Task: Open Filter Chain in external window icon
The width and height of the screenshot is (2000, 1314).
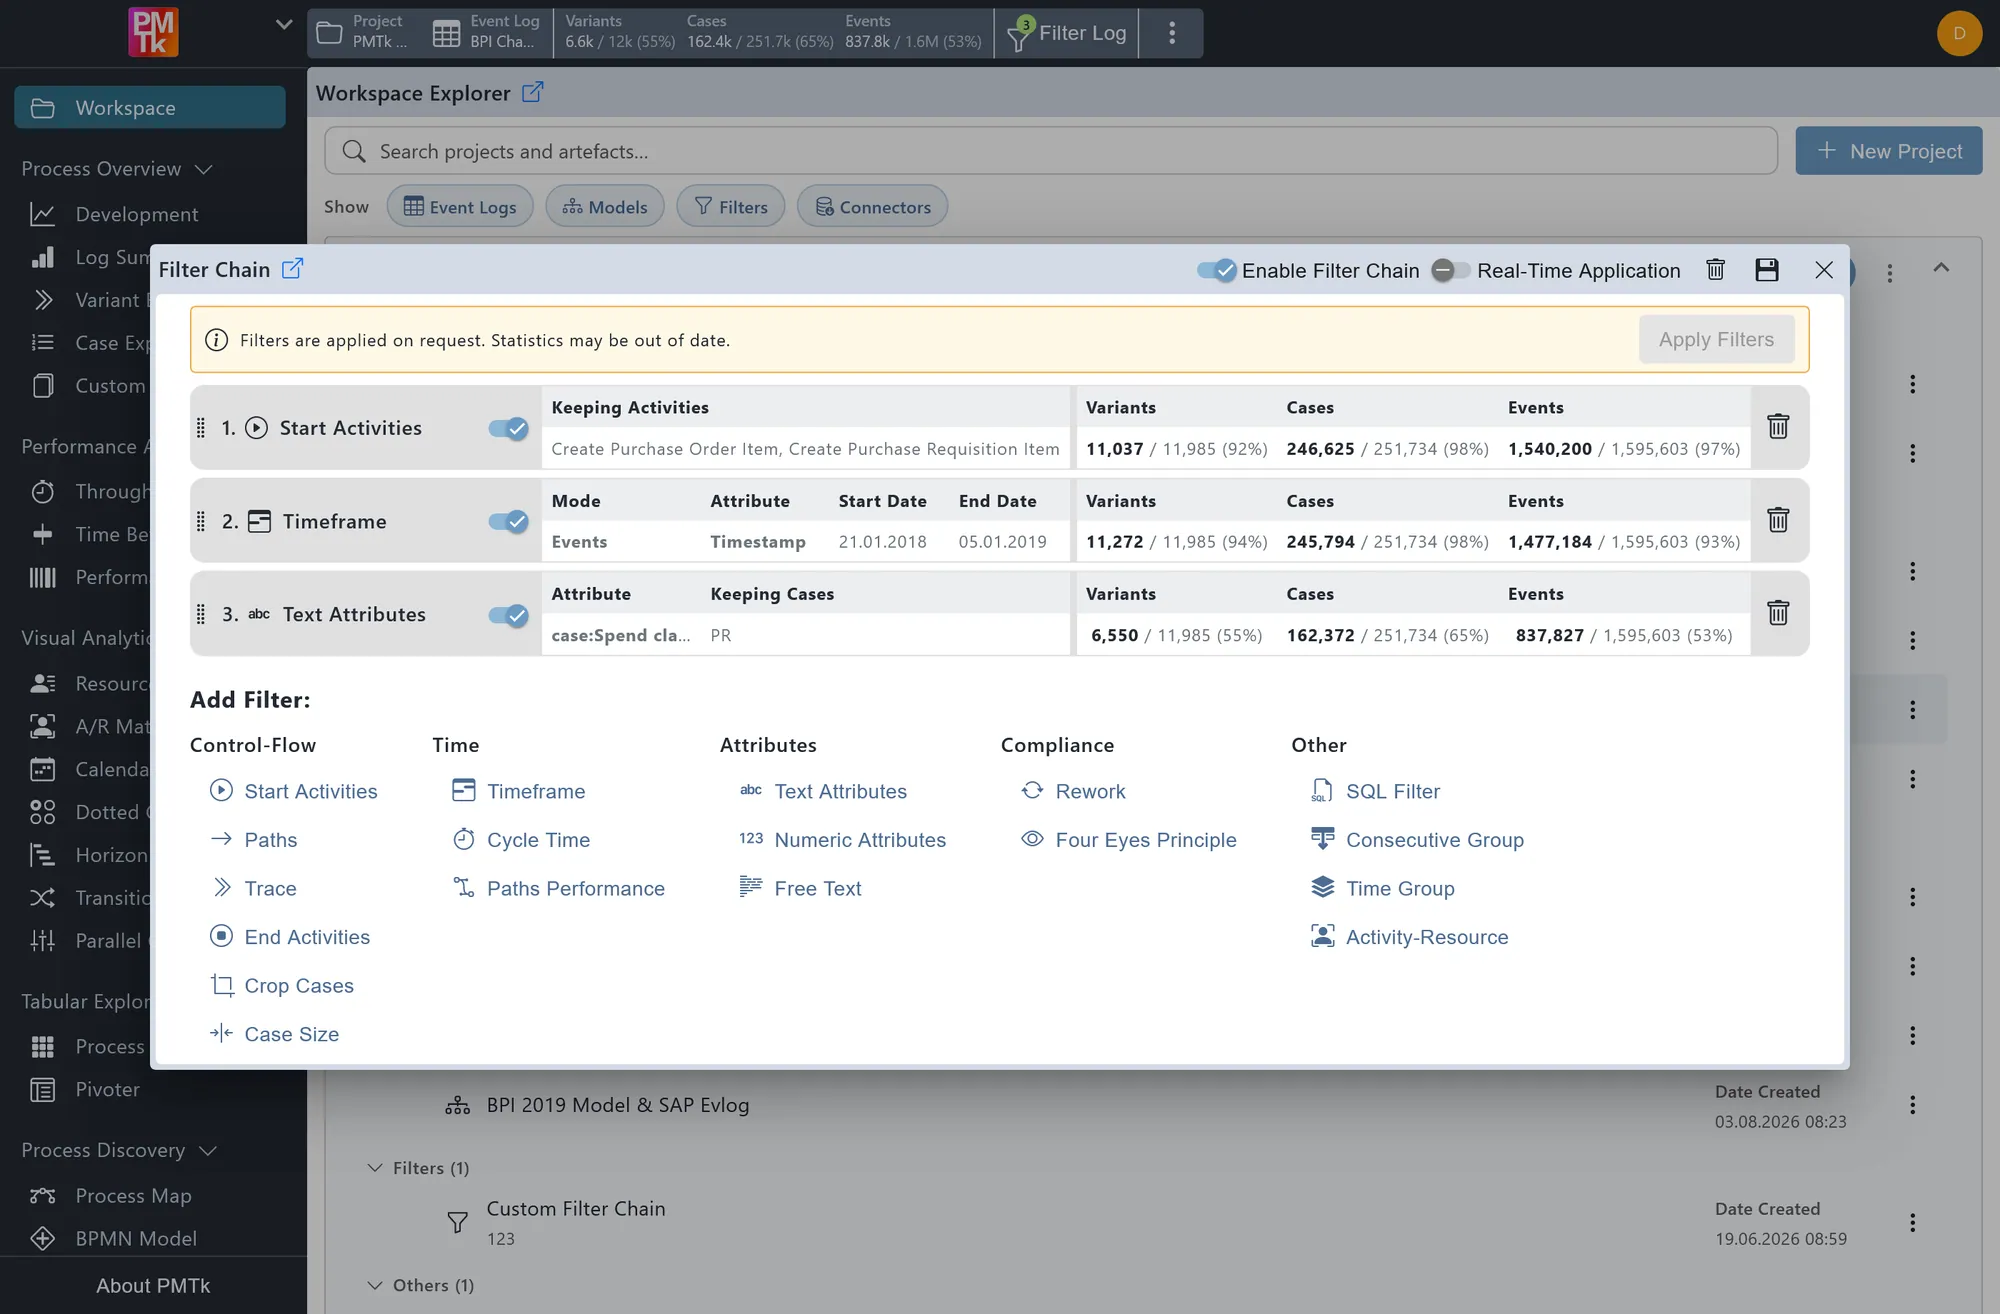Action: (292, 269)
